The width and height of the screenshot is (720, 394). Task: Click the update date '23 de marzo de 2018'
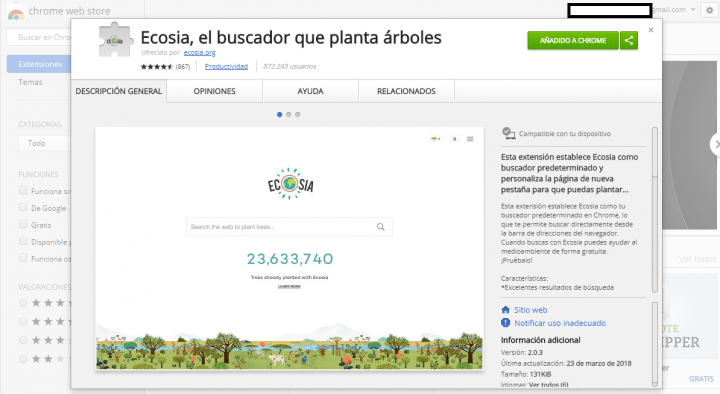pyautogui.click(x=599, y=363)
